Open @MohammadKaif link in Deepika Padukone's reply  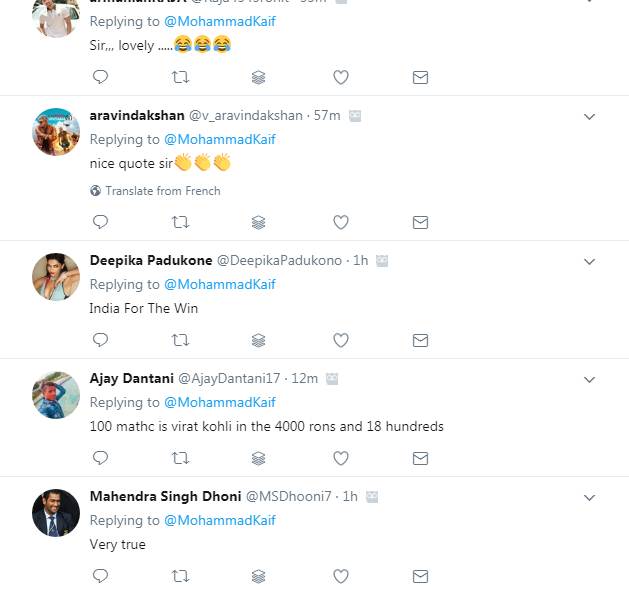(x=219, y=284)
